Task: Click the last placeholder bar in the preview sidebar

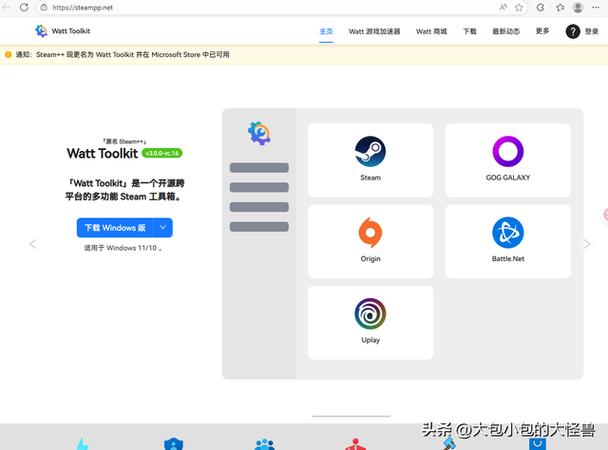Action: tap(259, 227)
